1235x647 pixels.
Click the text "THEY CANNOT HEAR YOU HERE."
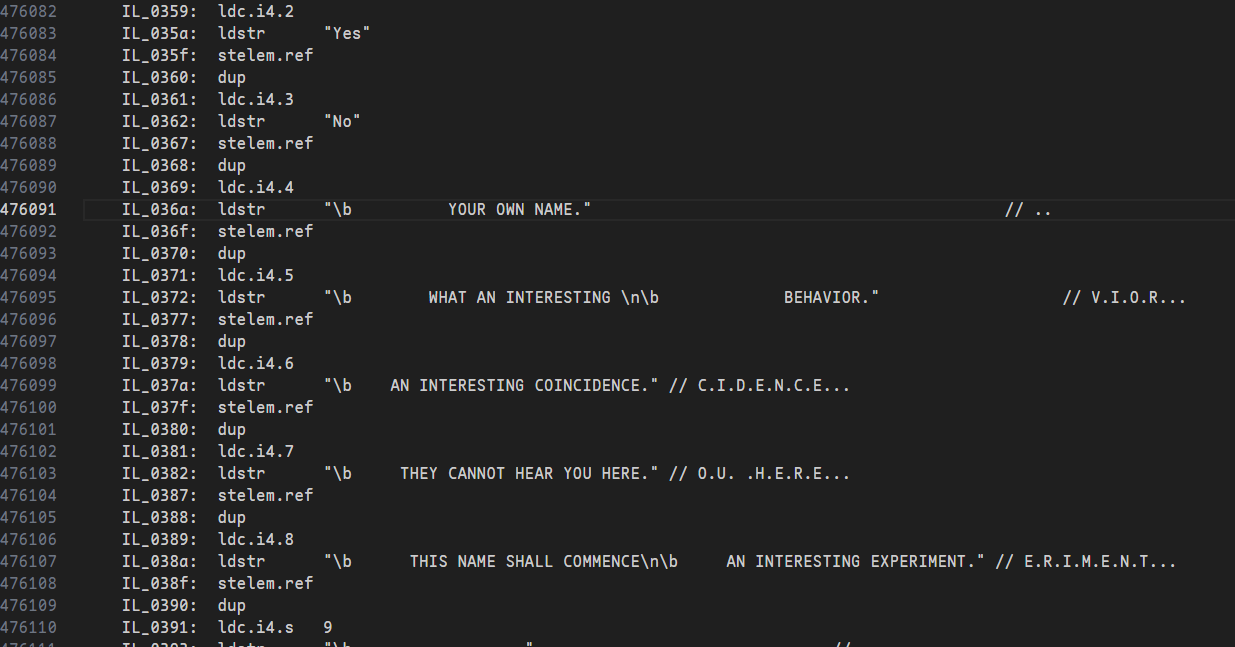(529, 474)
